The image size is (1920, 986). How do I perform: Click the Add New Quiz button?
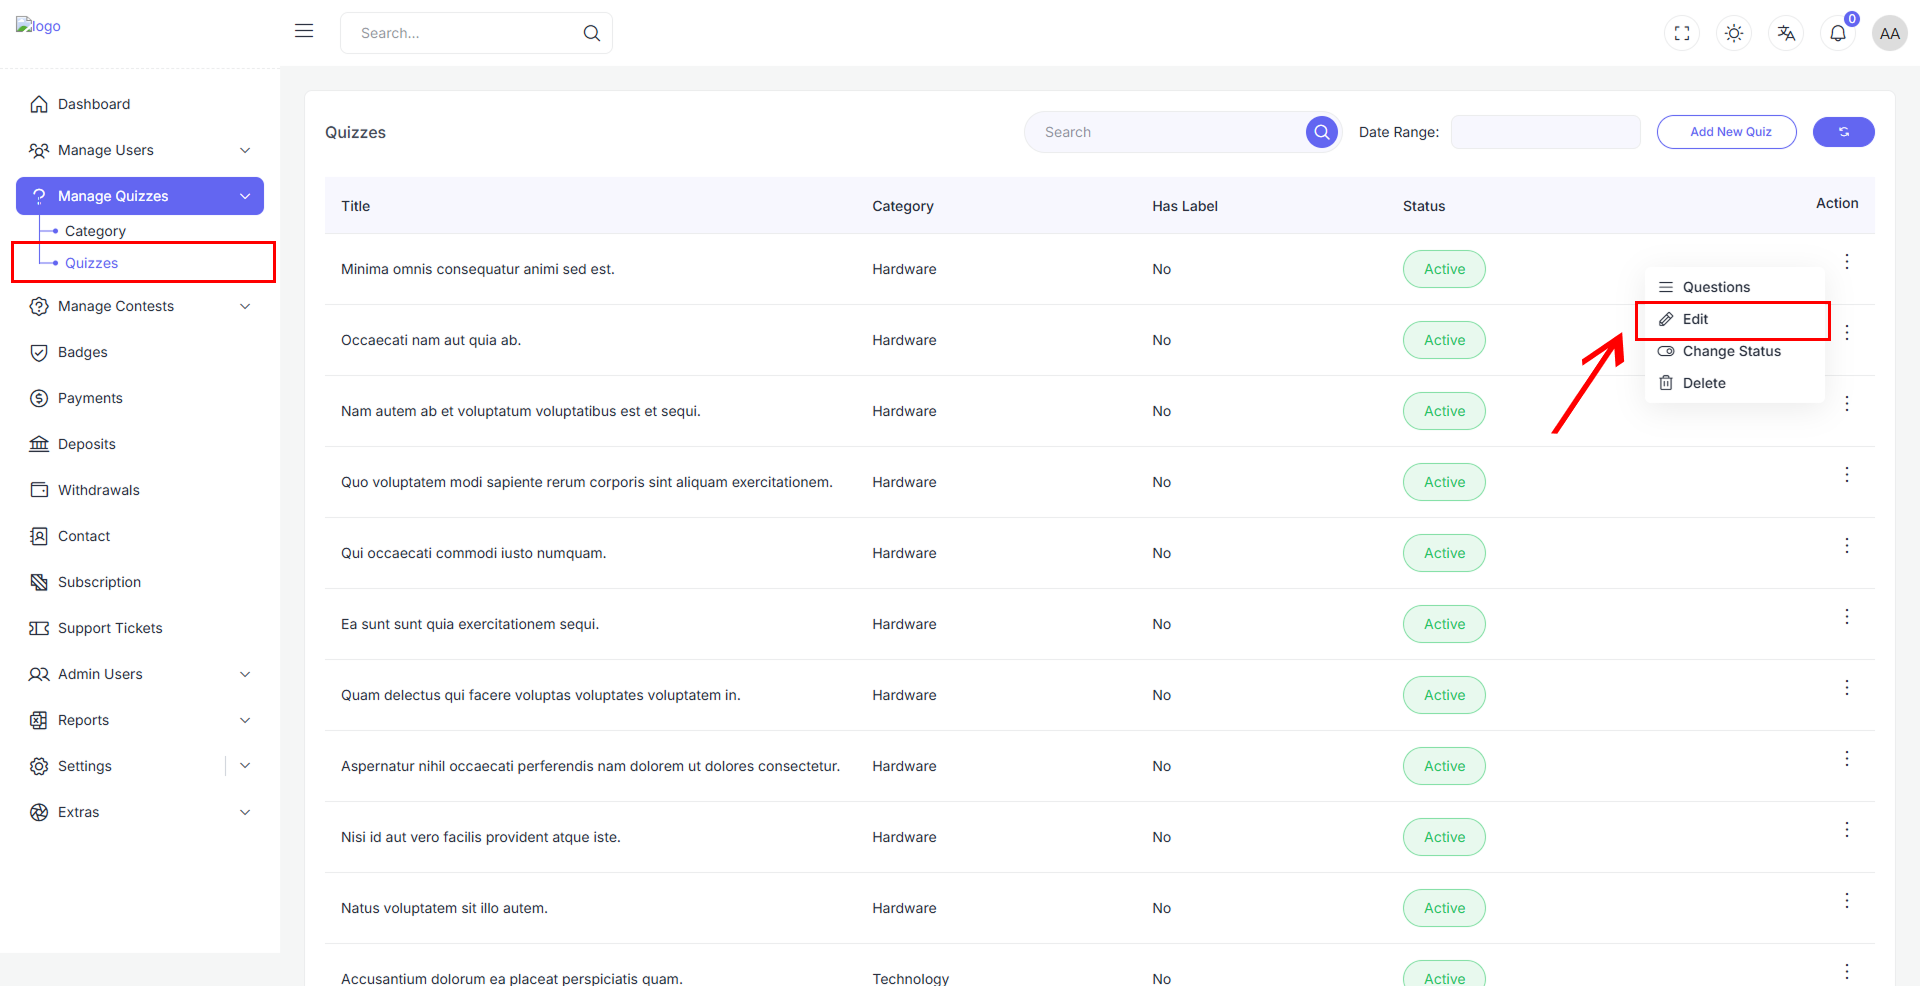pos(1727,132)
